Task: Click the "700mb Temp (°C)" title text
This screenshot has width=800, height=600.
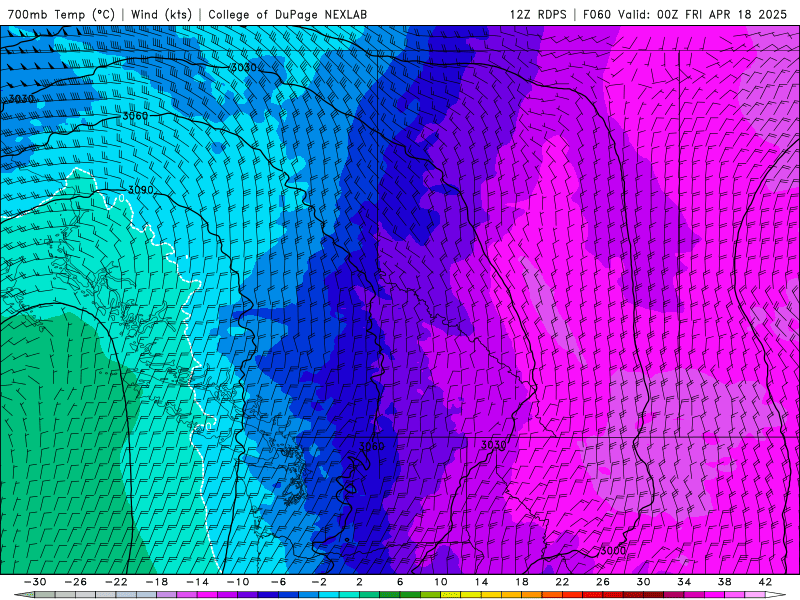Action: [62, 14]
